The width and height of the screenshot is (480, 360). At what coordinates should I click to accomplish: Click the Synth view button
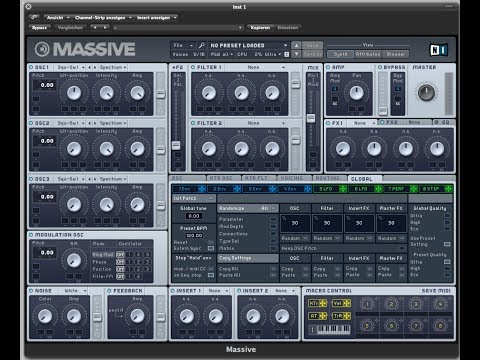(x=340, y=54)
